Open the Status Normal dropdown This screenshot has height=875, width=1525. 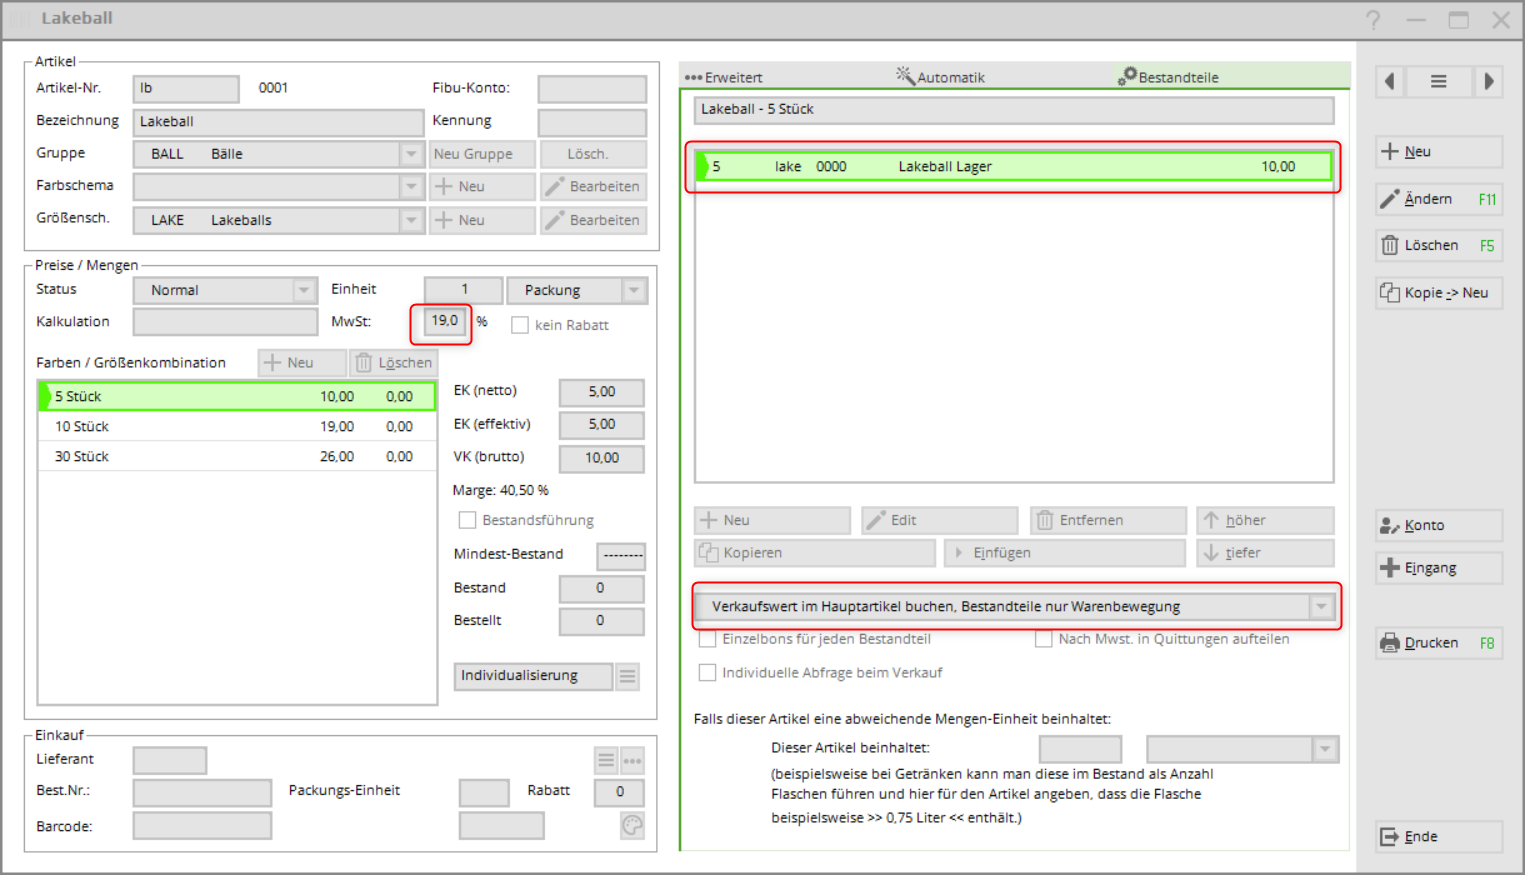tap(304, 291)
